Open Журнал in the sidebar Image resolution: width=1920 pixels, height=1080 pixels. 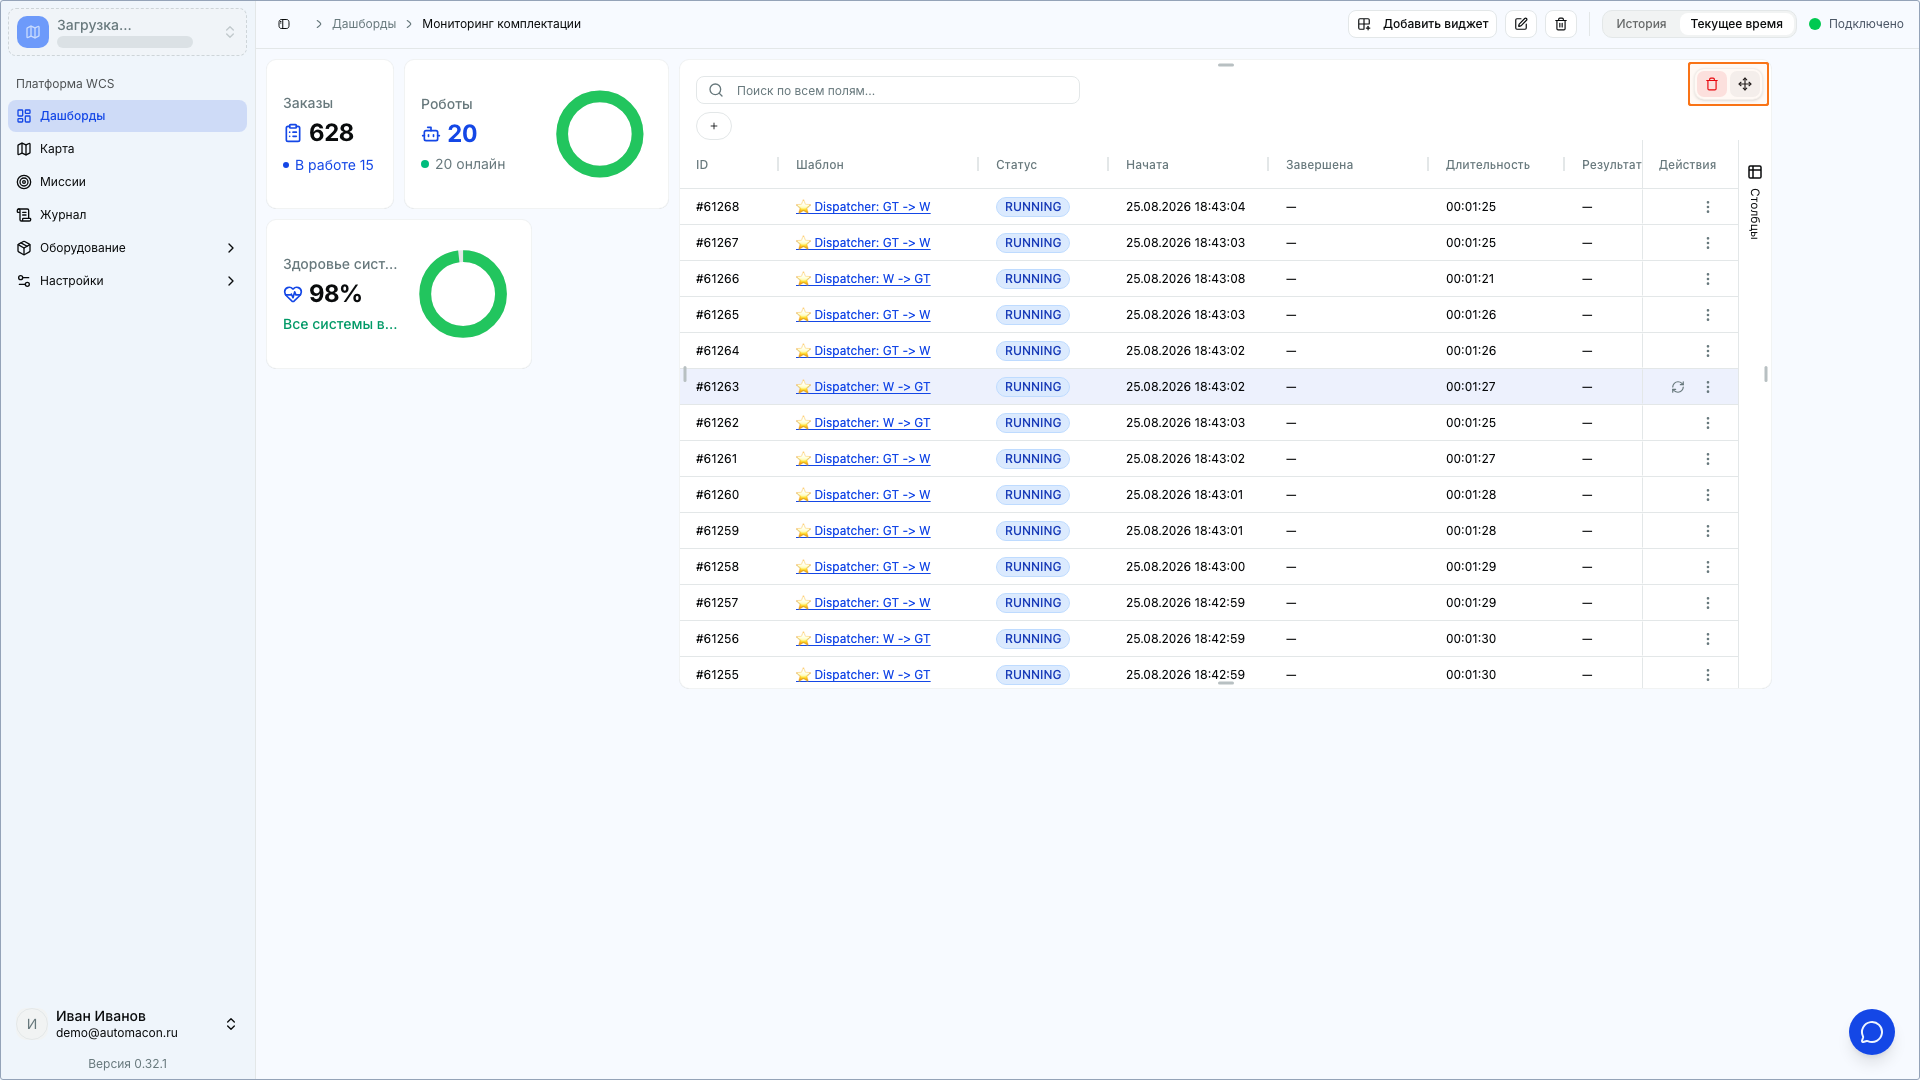(x=127, y=215)
